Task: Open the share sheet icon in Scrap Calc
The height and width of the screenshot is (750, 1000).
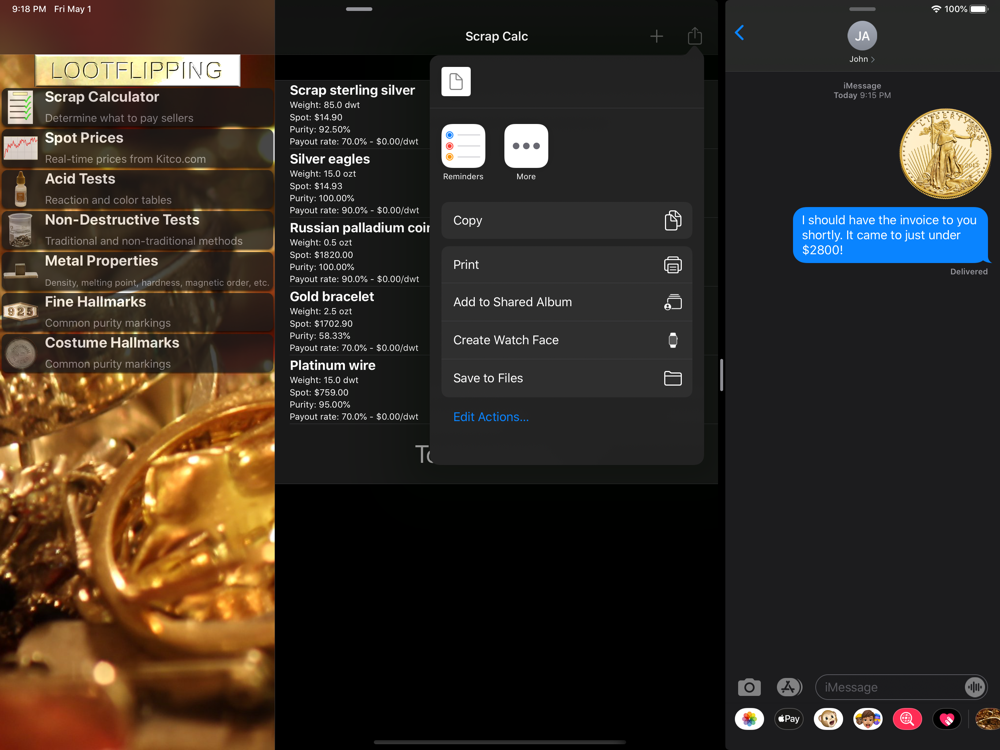Action: 695,36
